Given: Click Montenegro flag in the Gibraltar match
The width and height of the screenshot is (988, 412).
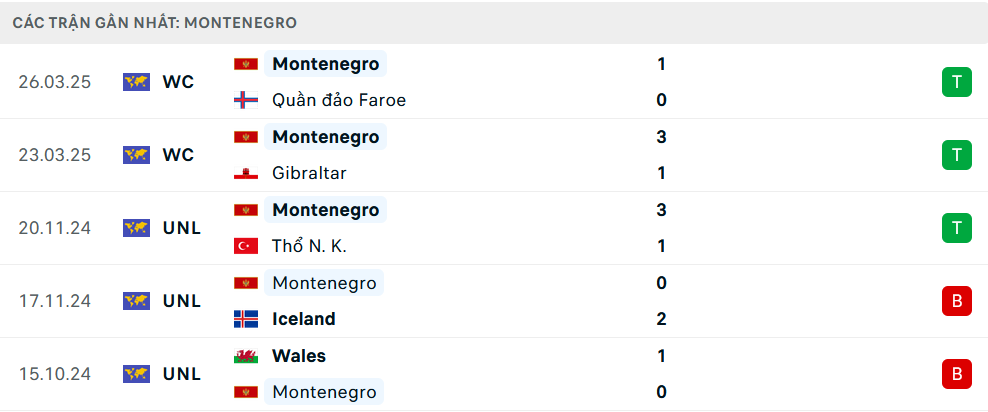Looking at the screenshot, I should pyautogui.click(x=246, y=137).
